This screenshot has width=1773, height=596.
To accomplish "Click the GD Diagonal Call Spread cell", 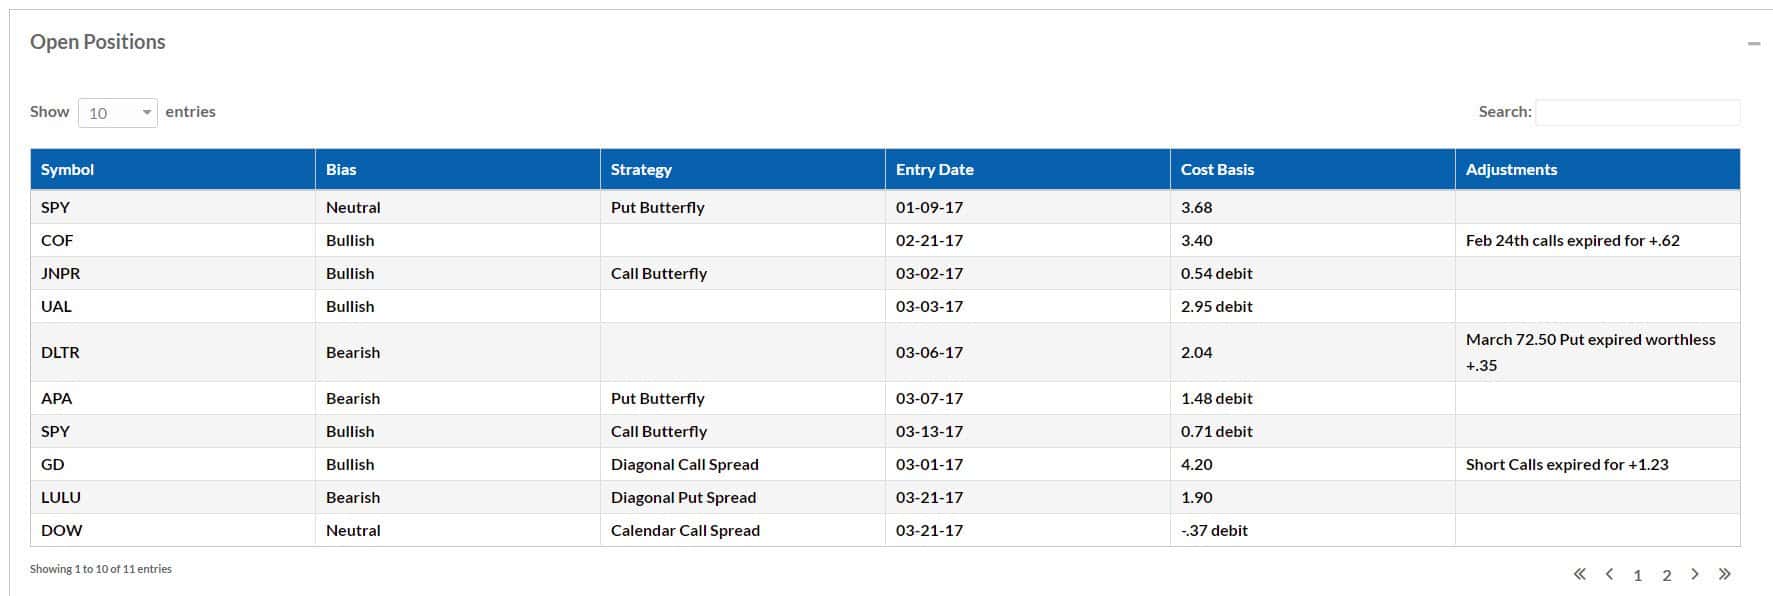I will click(743, 464).
